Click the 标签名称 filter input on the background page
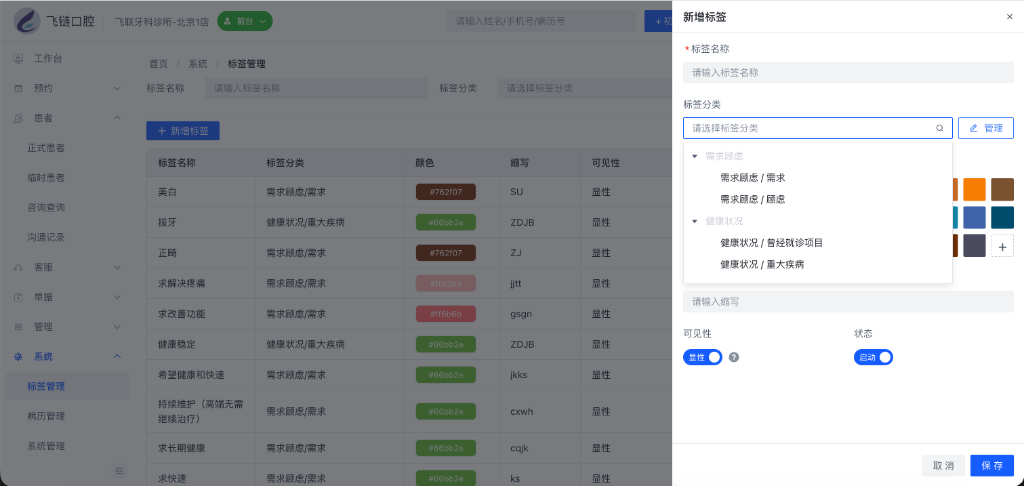The height and width of the screenshot is (486, 1024). click(317, 88)
